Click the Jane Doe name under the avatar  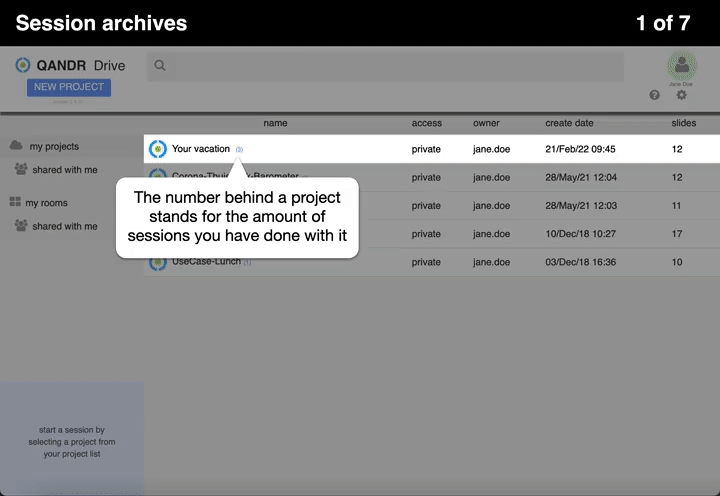click(x=681, y=85)
